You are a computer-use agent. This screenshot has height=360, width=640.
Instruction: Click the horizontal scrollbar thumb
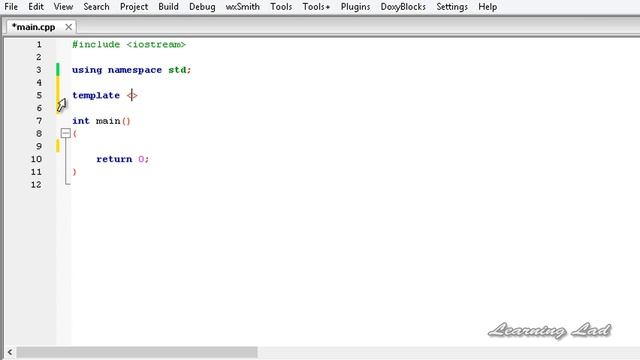[x=137, y=352]
